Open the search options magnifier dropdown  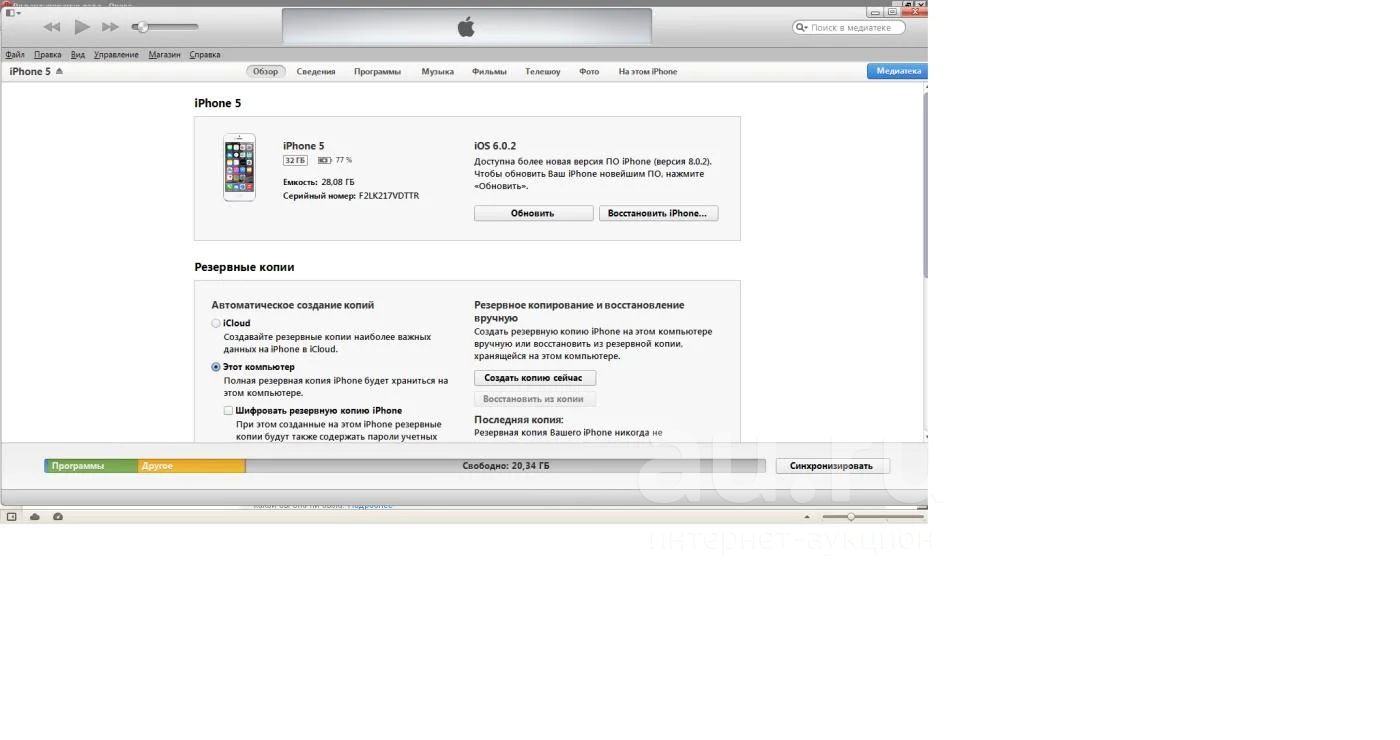coord(801,28)
